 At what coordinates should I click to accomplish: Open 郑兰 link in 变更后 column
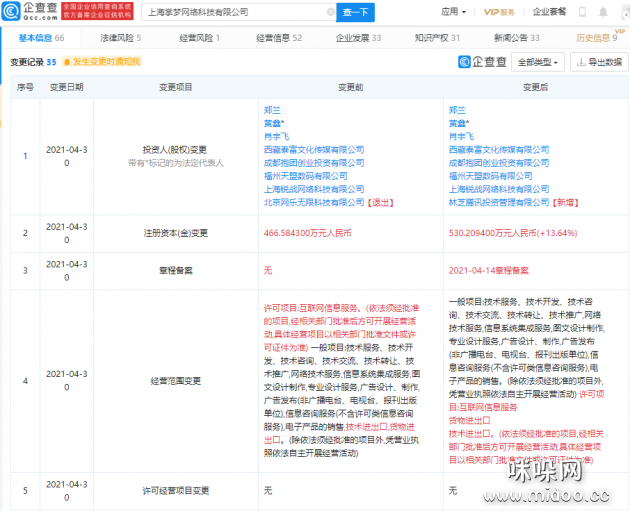[457, 110]
